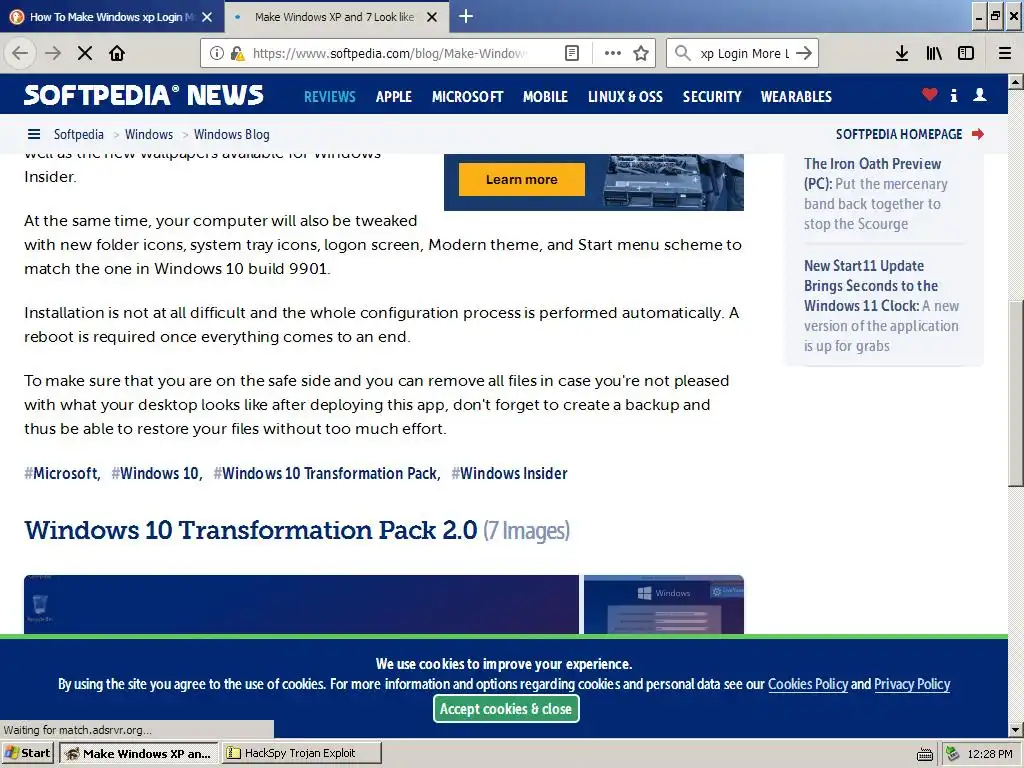Open the Firefox home page
1024x768 pixels.
[x=117, y=53]
